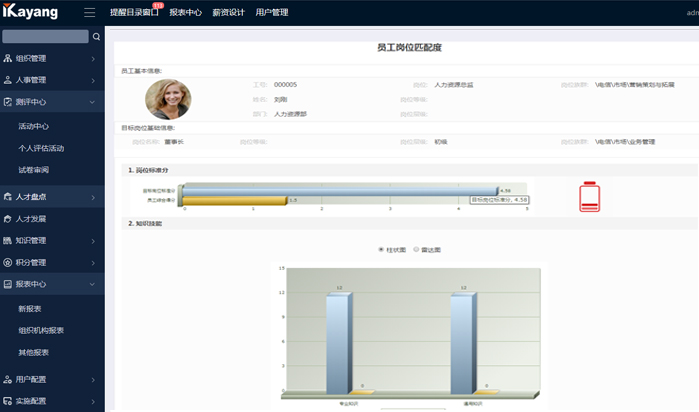Click the blue 目标岗位 score bar
The height and width of the screenshot is (412, 699).
pyautogui.click(x=340, y=190)
